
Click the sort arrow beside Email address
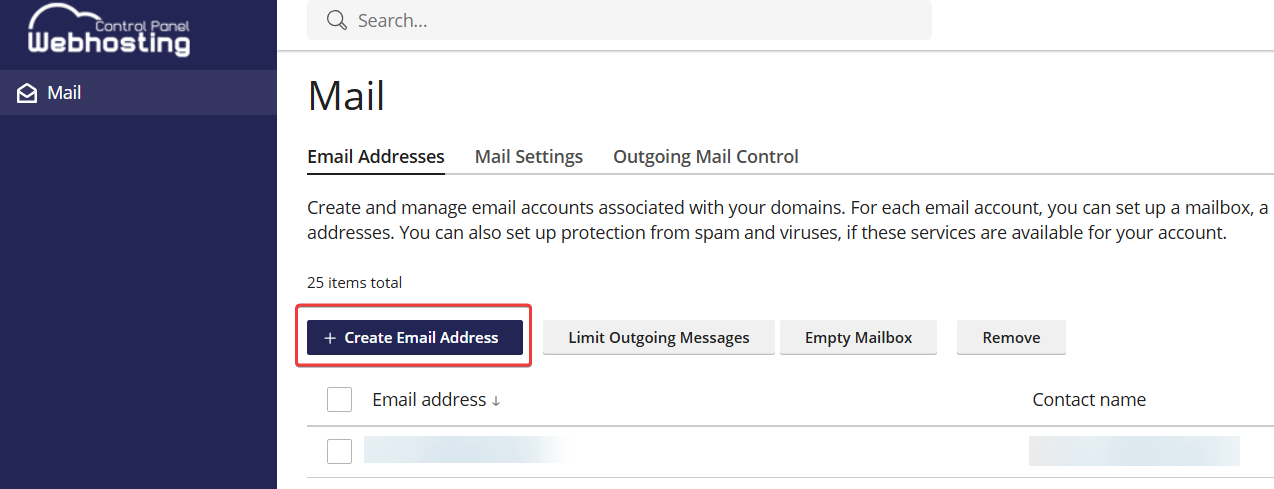tap(496, 401)
